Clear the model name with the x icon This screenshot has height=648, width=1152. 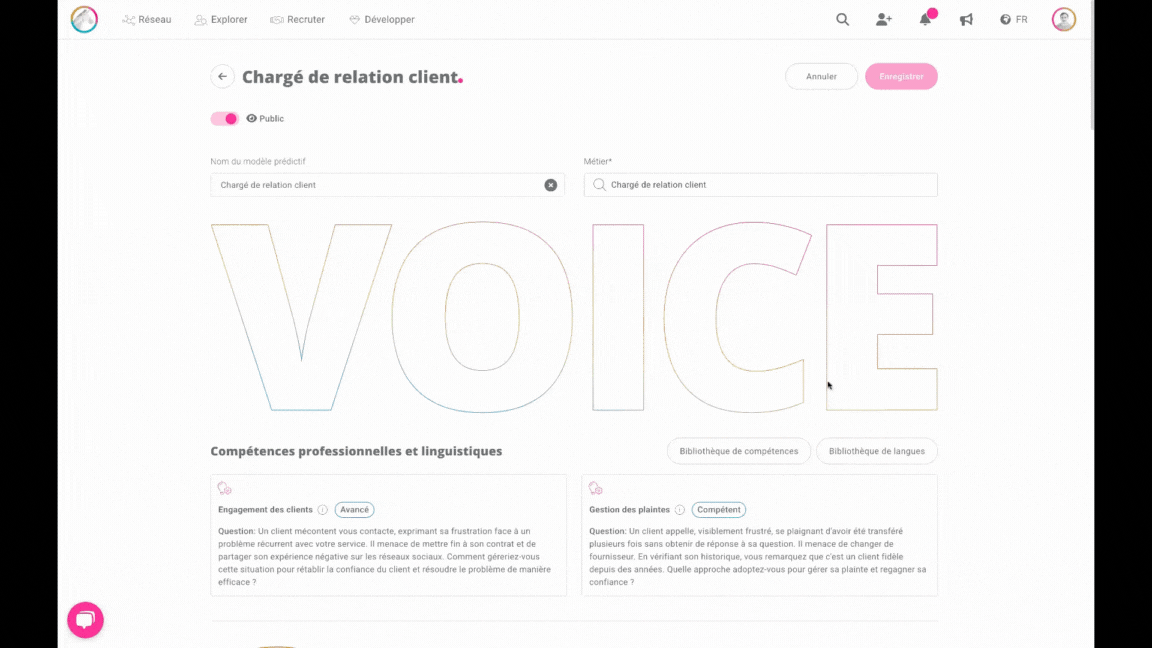click(550, 184)
